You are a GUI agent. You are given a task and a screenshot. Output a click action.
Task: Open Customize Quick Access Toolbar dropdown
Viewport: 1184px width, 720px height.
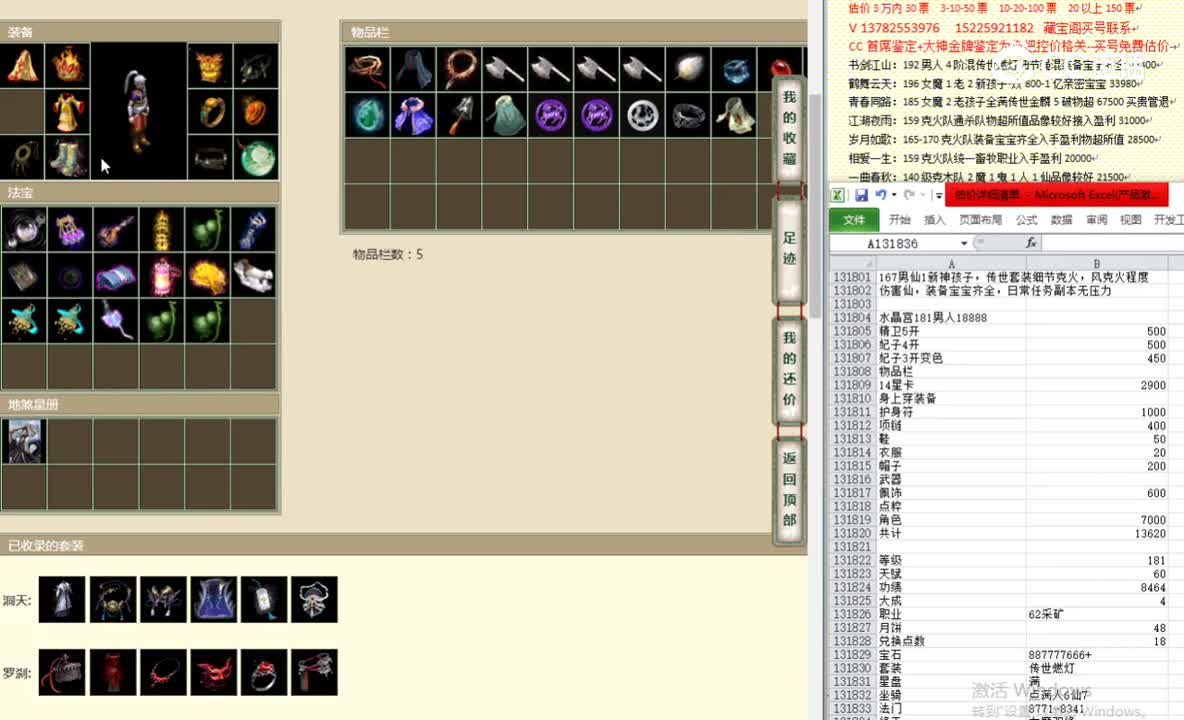939,195
